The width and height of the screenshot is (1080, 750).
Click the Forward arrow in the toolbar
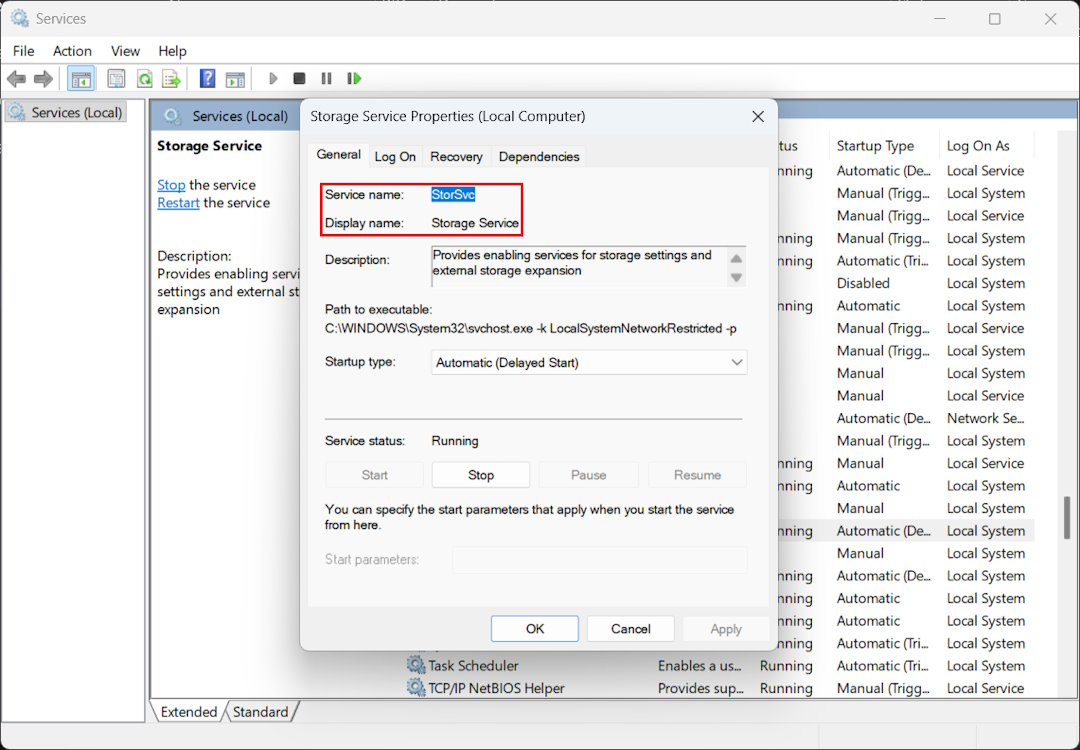click(43, 79)
